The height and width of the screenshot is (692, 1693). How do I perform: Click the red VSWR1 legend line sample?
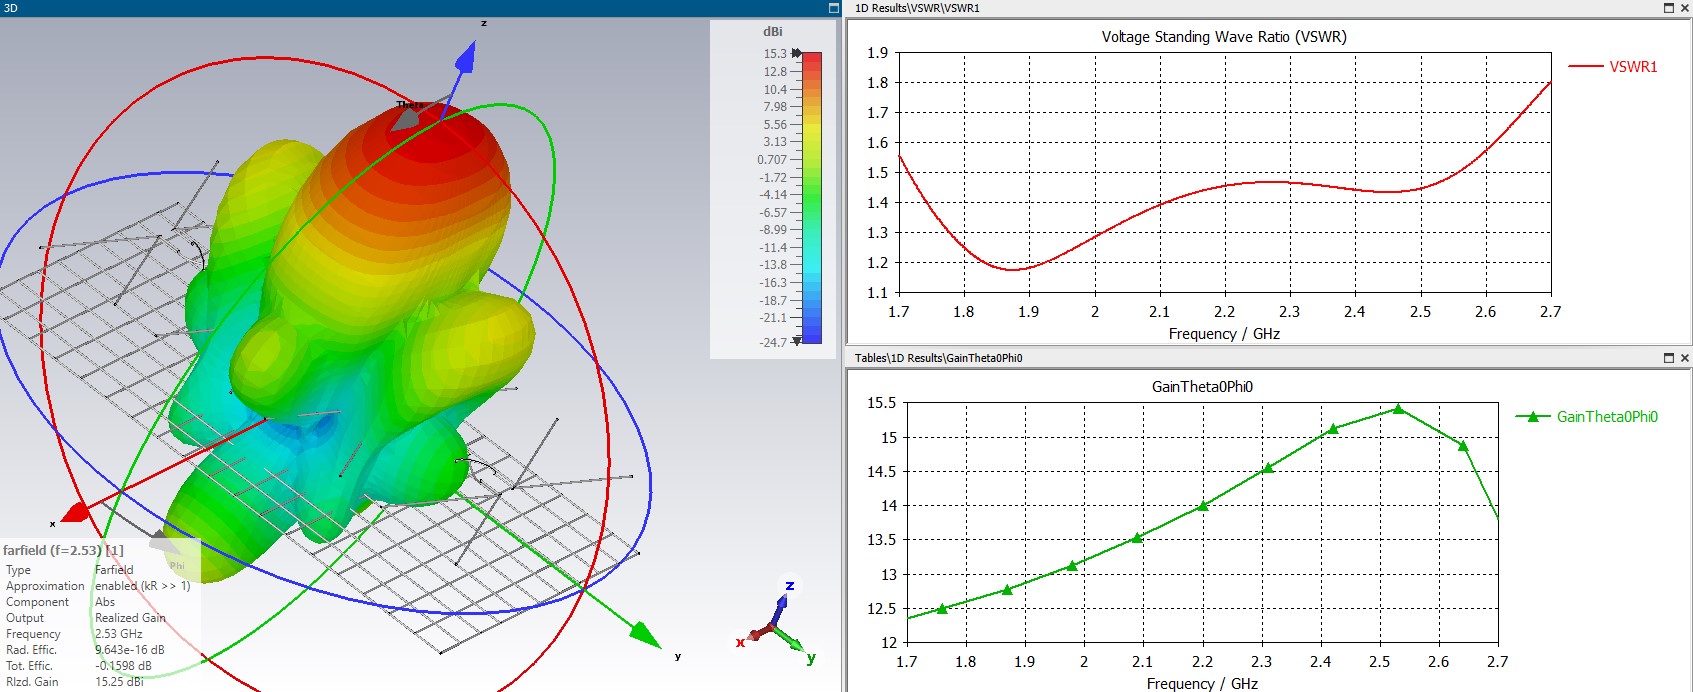(1585, 67)
